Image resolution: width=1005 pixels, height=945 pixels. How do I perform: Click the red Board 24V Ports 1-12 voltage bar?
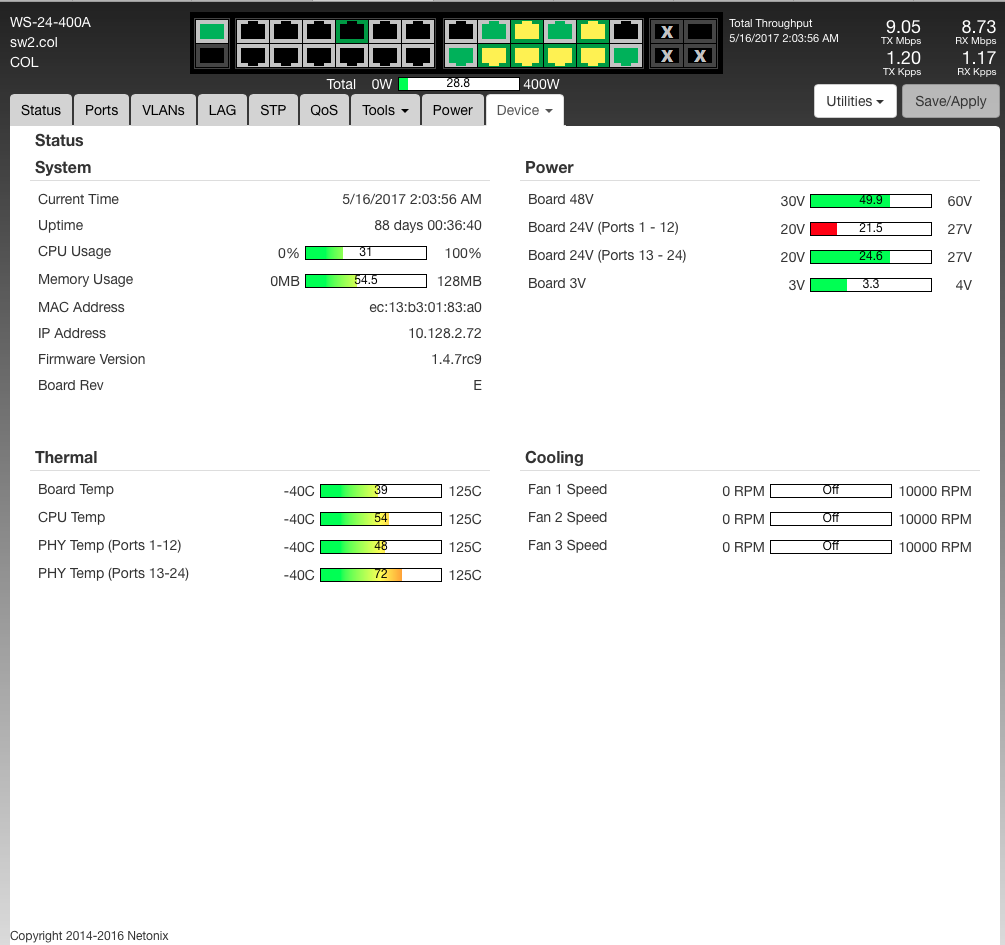point(824,228)
